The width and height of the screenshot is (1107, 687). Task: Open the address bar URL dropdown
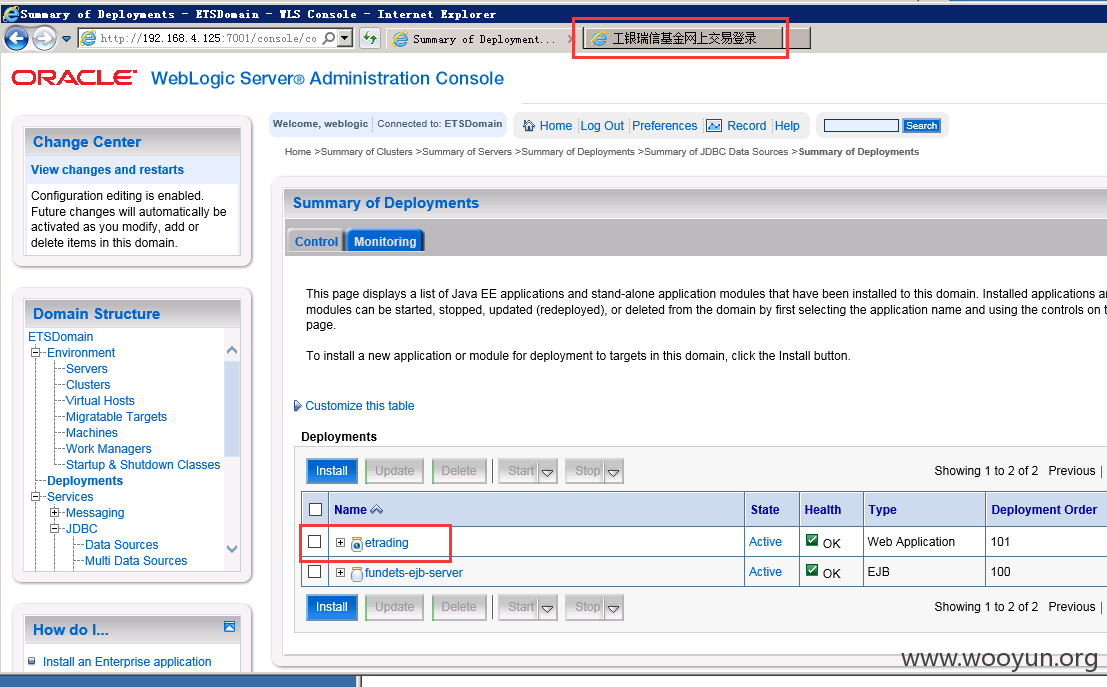[x=345, y=38]
